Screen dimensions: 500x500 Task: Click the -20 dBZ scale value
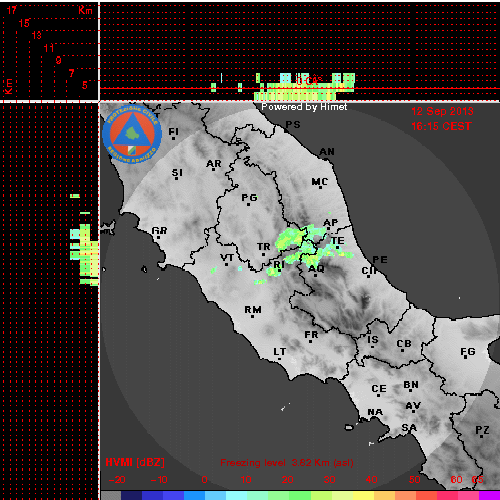coord(117,480)
